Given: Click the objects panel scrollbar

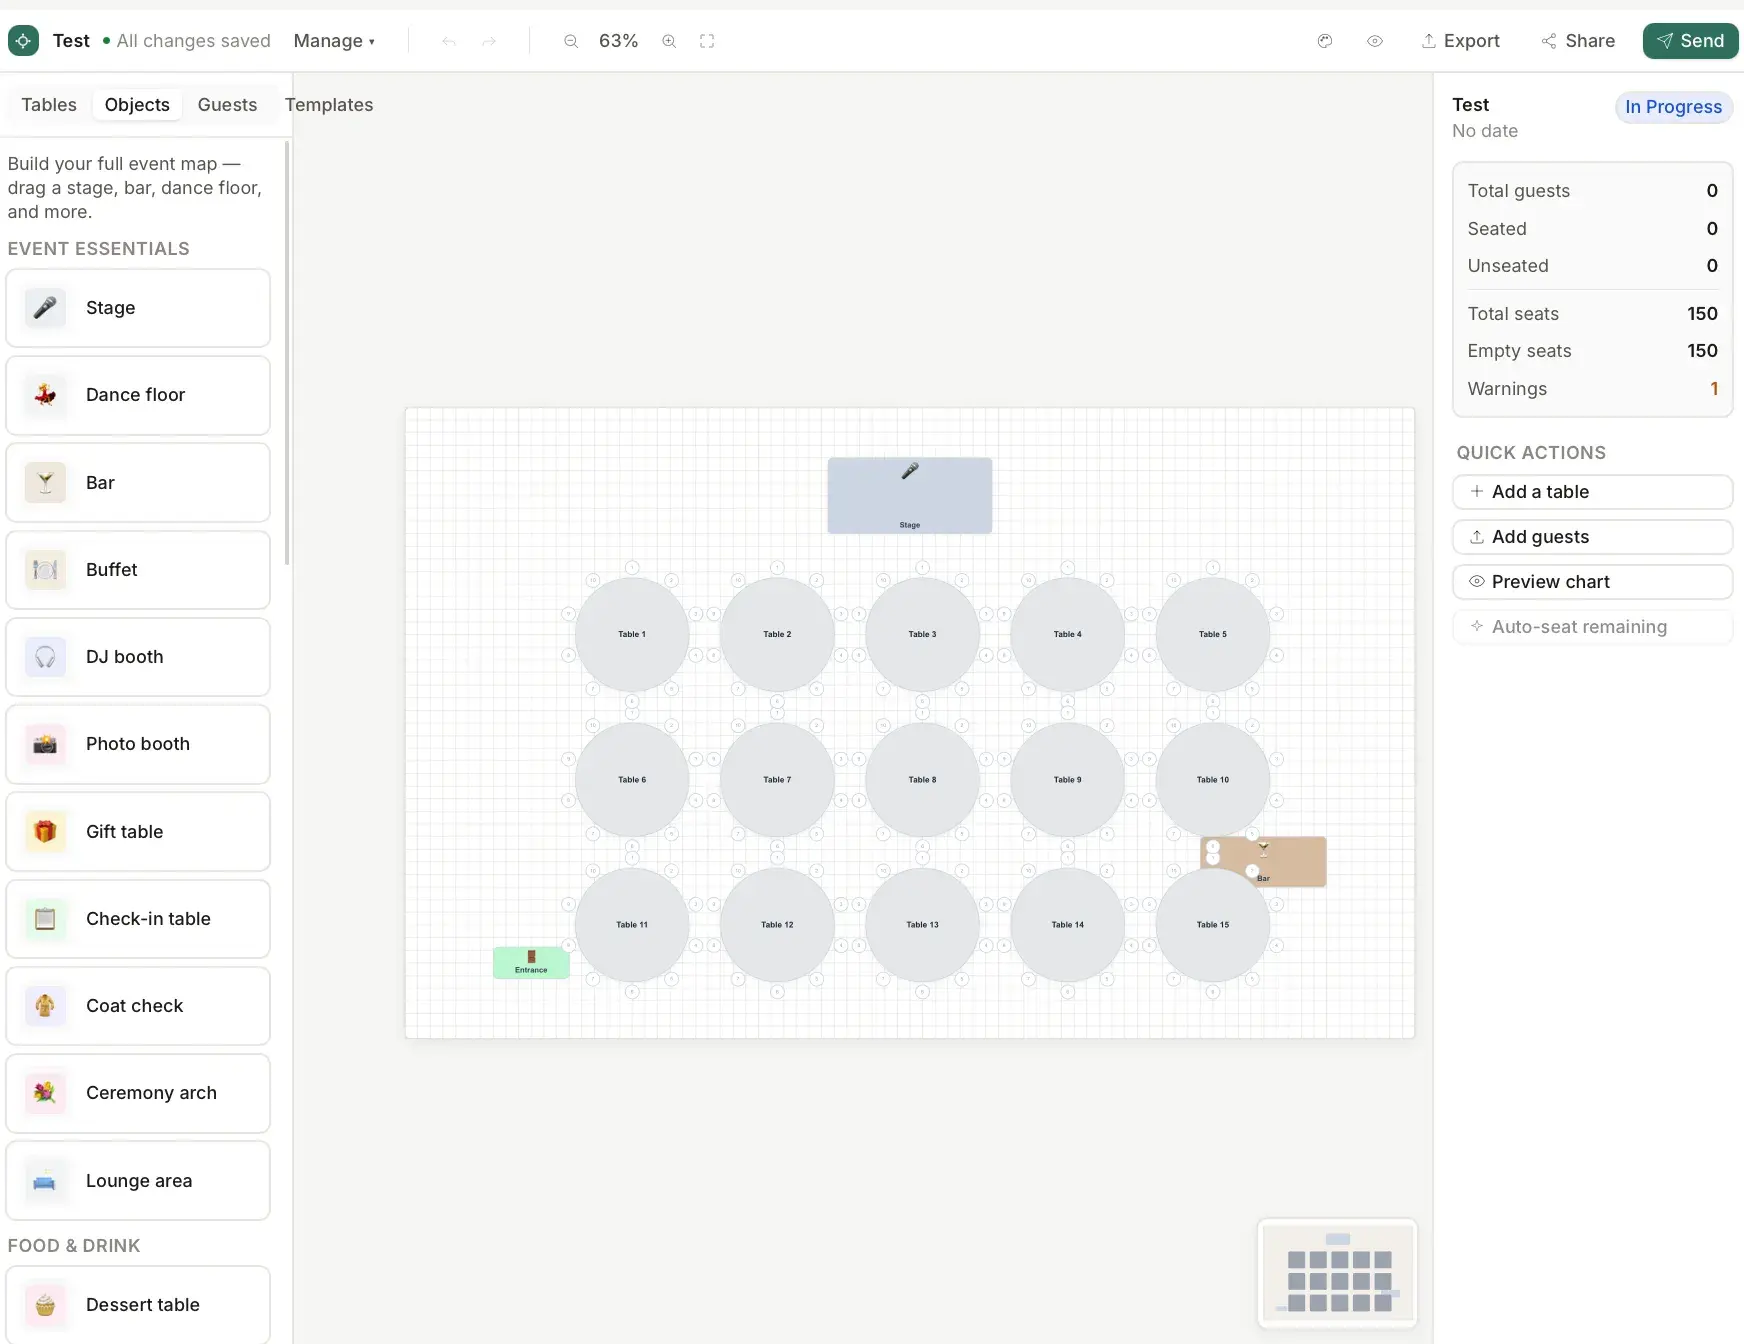Looking at the screenshot, I should point(288,353).
